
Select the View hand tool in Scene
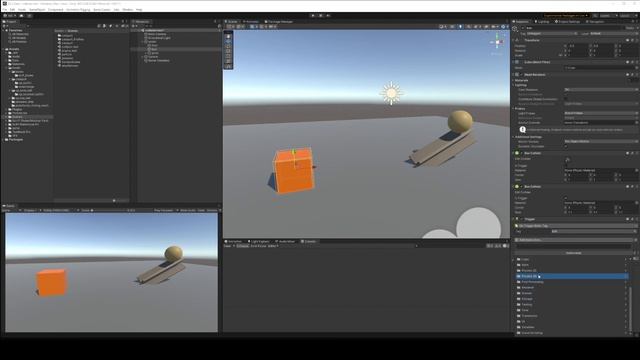tap(228, 36)
